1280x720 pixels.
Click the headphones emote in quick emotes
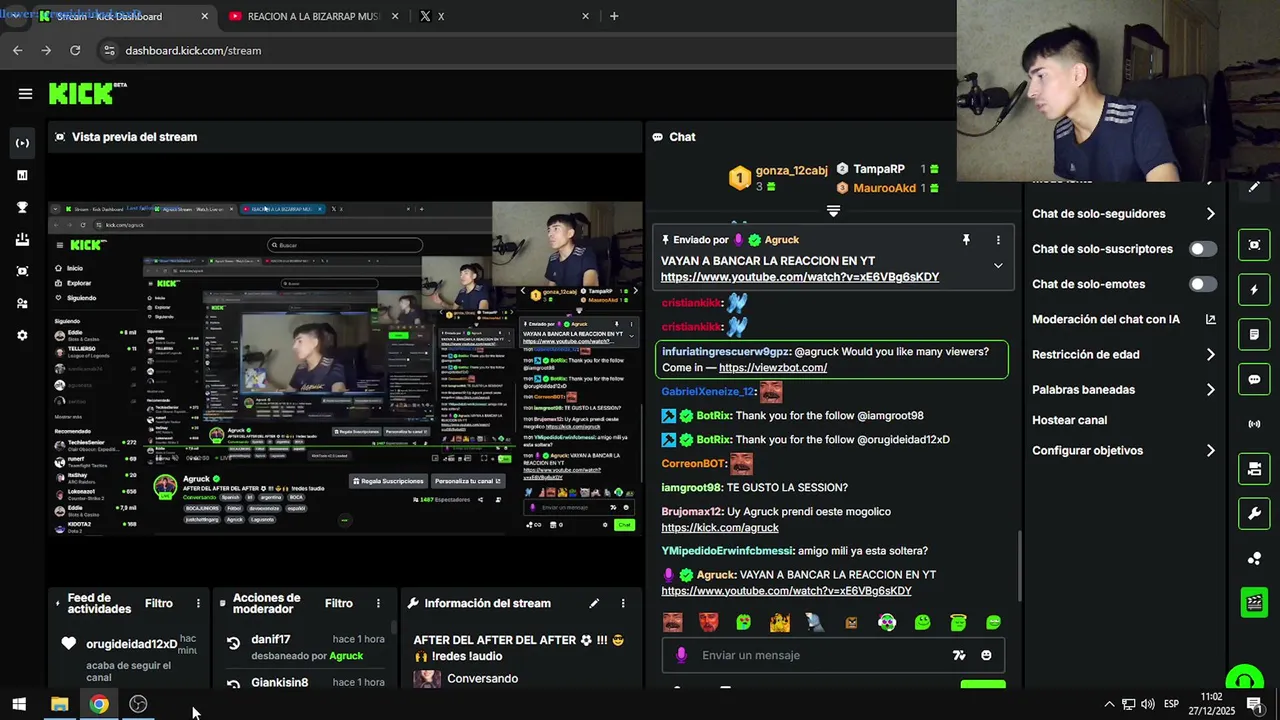(x=887, y=622)
